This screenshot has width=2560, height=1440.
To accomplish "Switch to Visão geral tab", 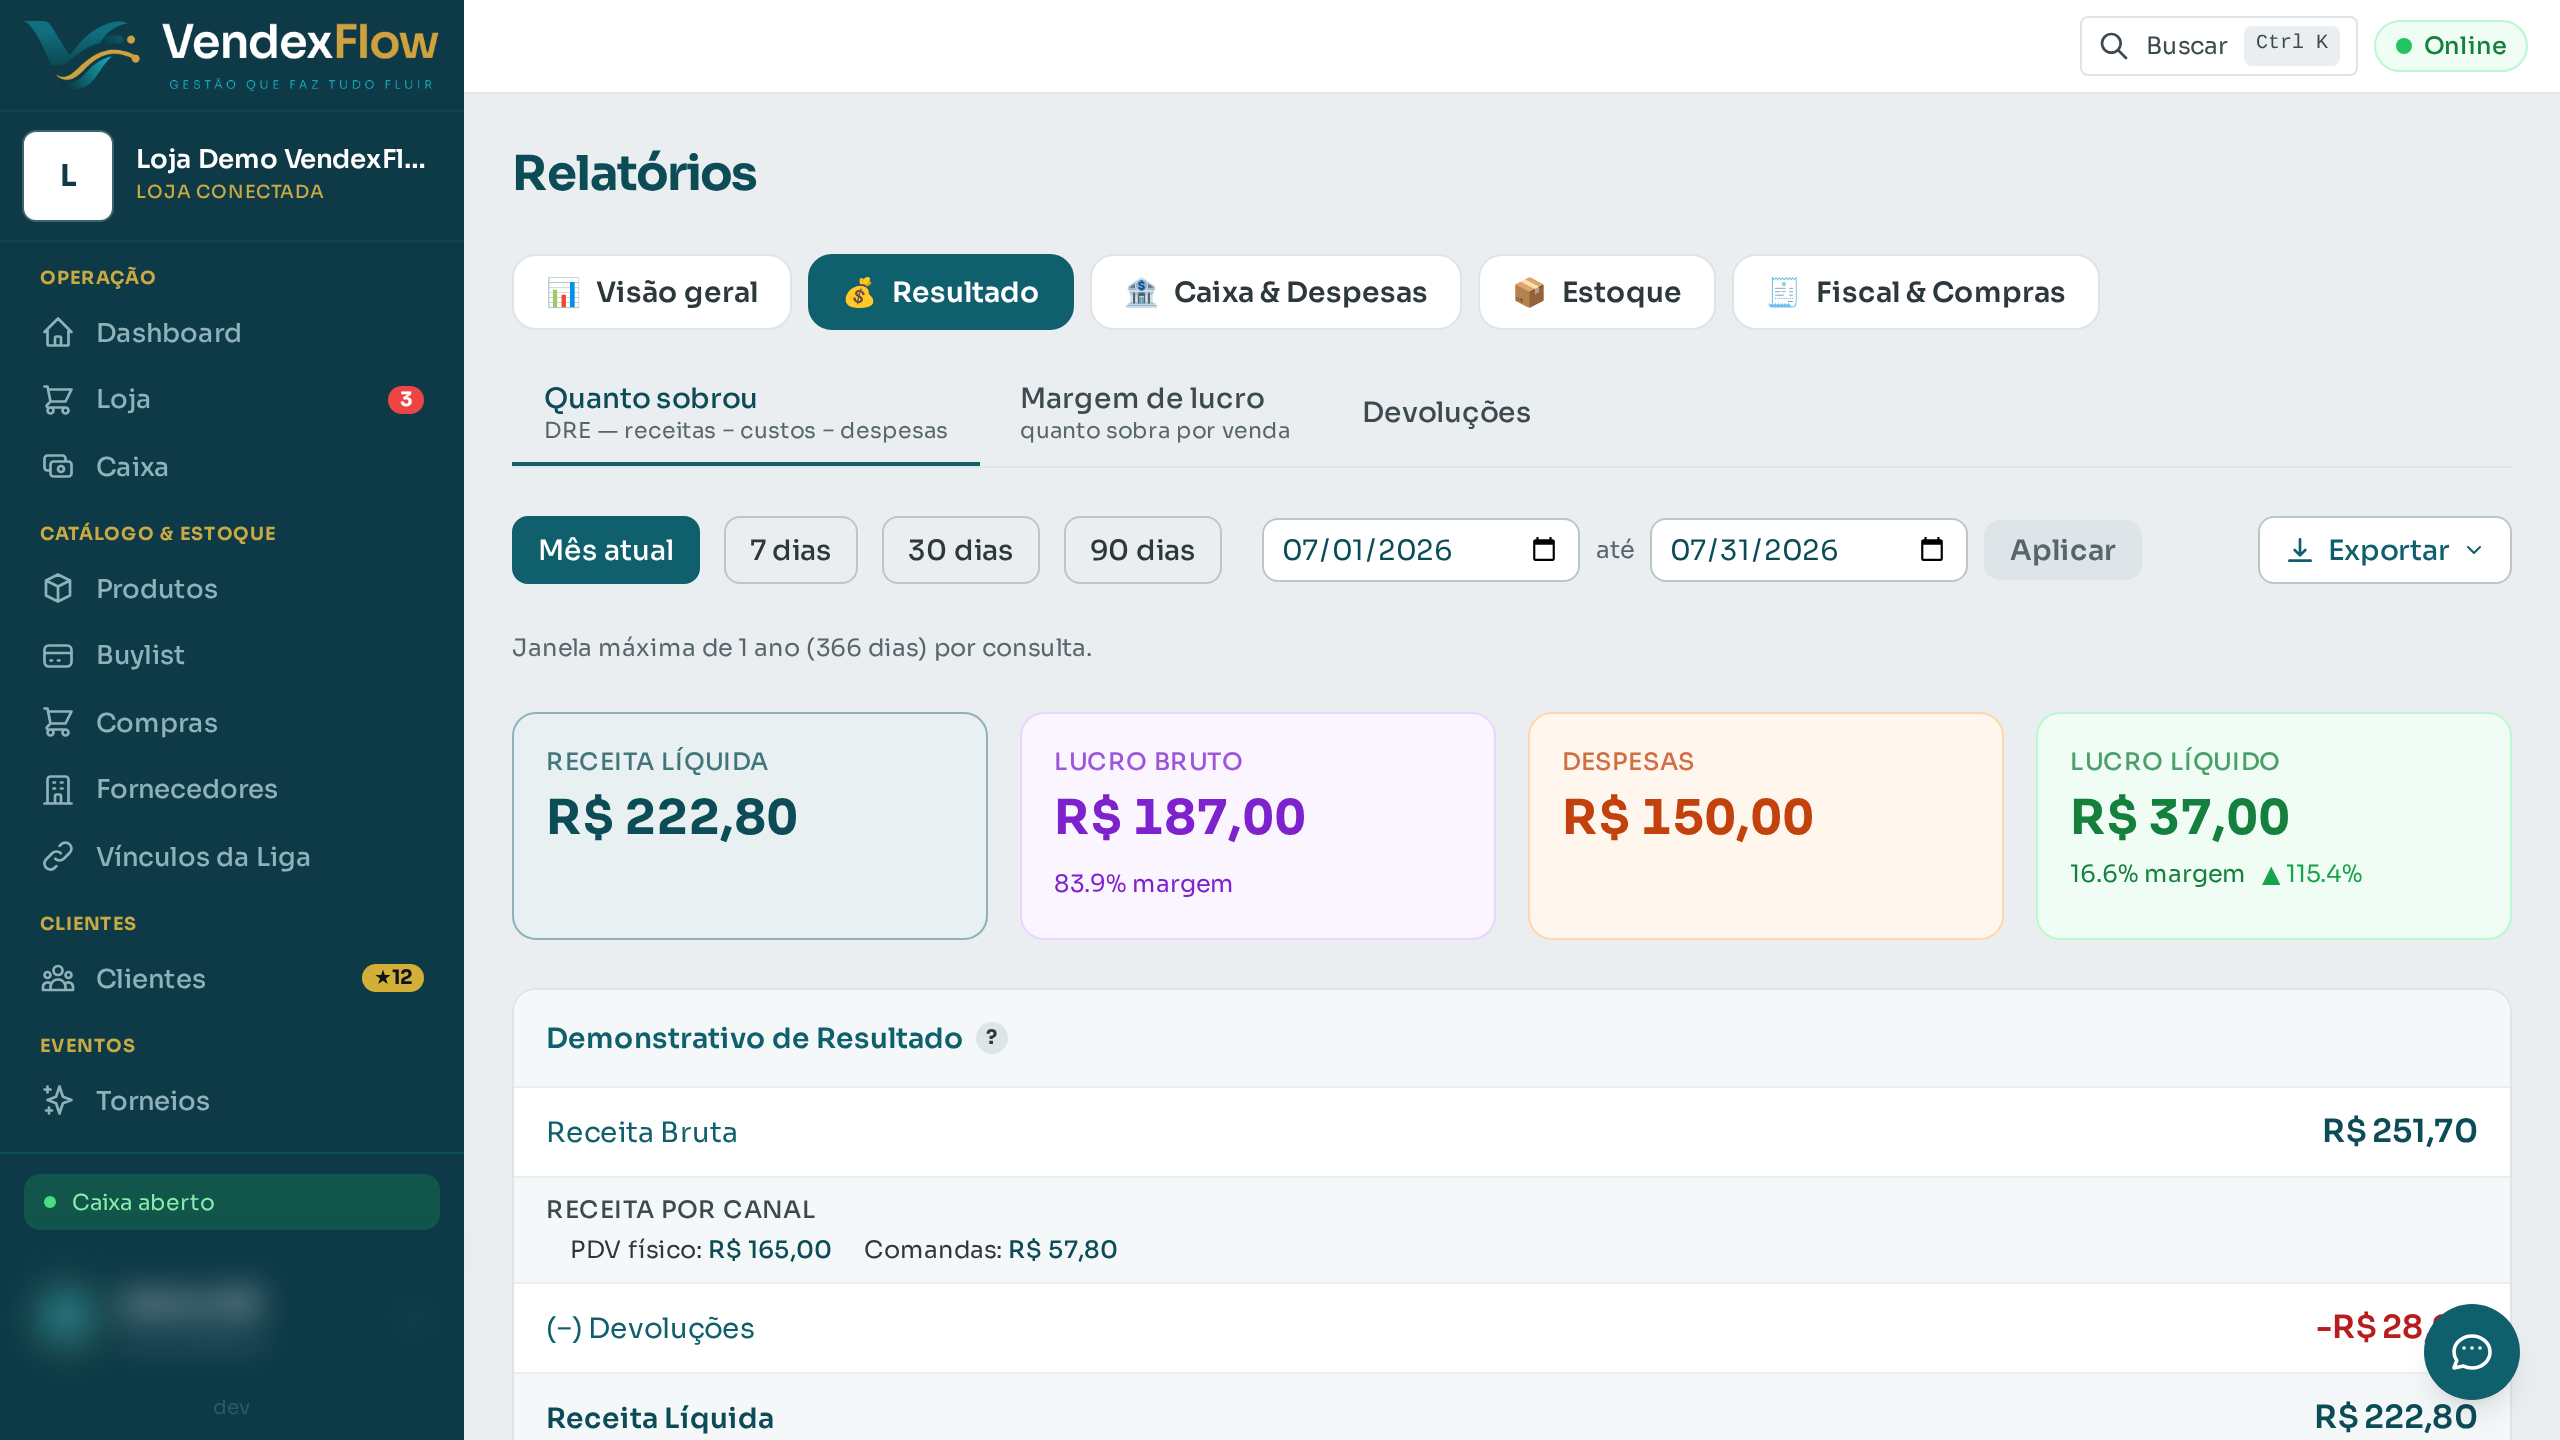I will 652,292.
